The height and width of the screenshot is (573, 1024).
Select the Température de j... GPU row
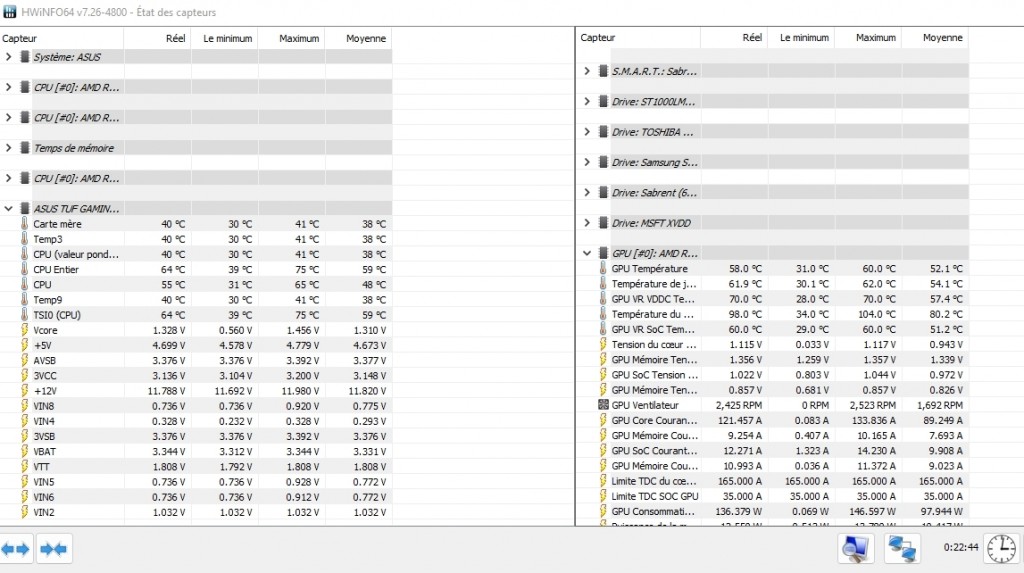point(773,284)
